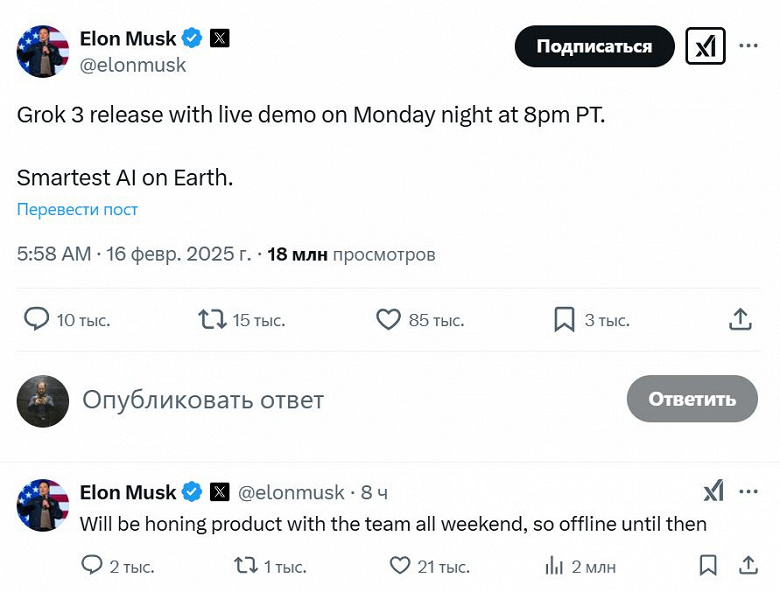Viewport: 780px width, 592px height.
Task: Share the main post via share icon
Action: click(x=740, y=319)
